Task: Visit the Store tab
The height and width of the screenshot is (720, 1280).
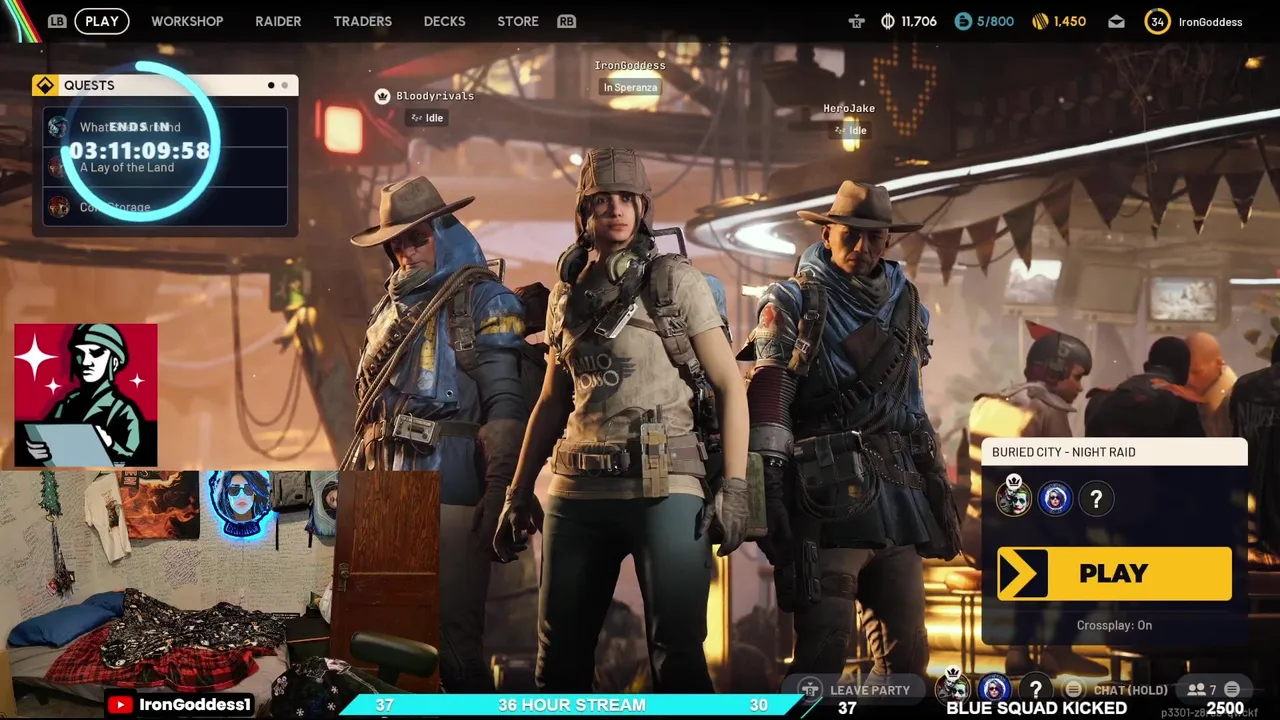Action: 518,21
